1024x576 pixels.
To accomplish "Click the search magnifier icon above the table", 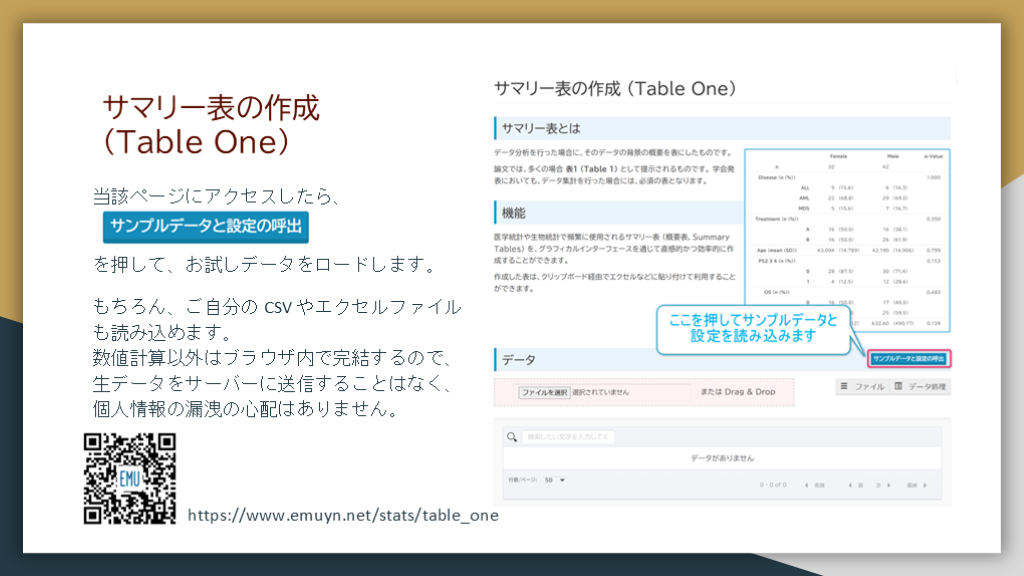I will [x=512, y=437].
